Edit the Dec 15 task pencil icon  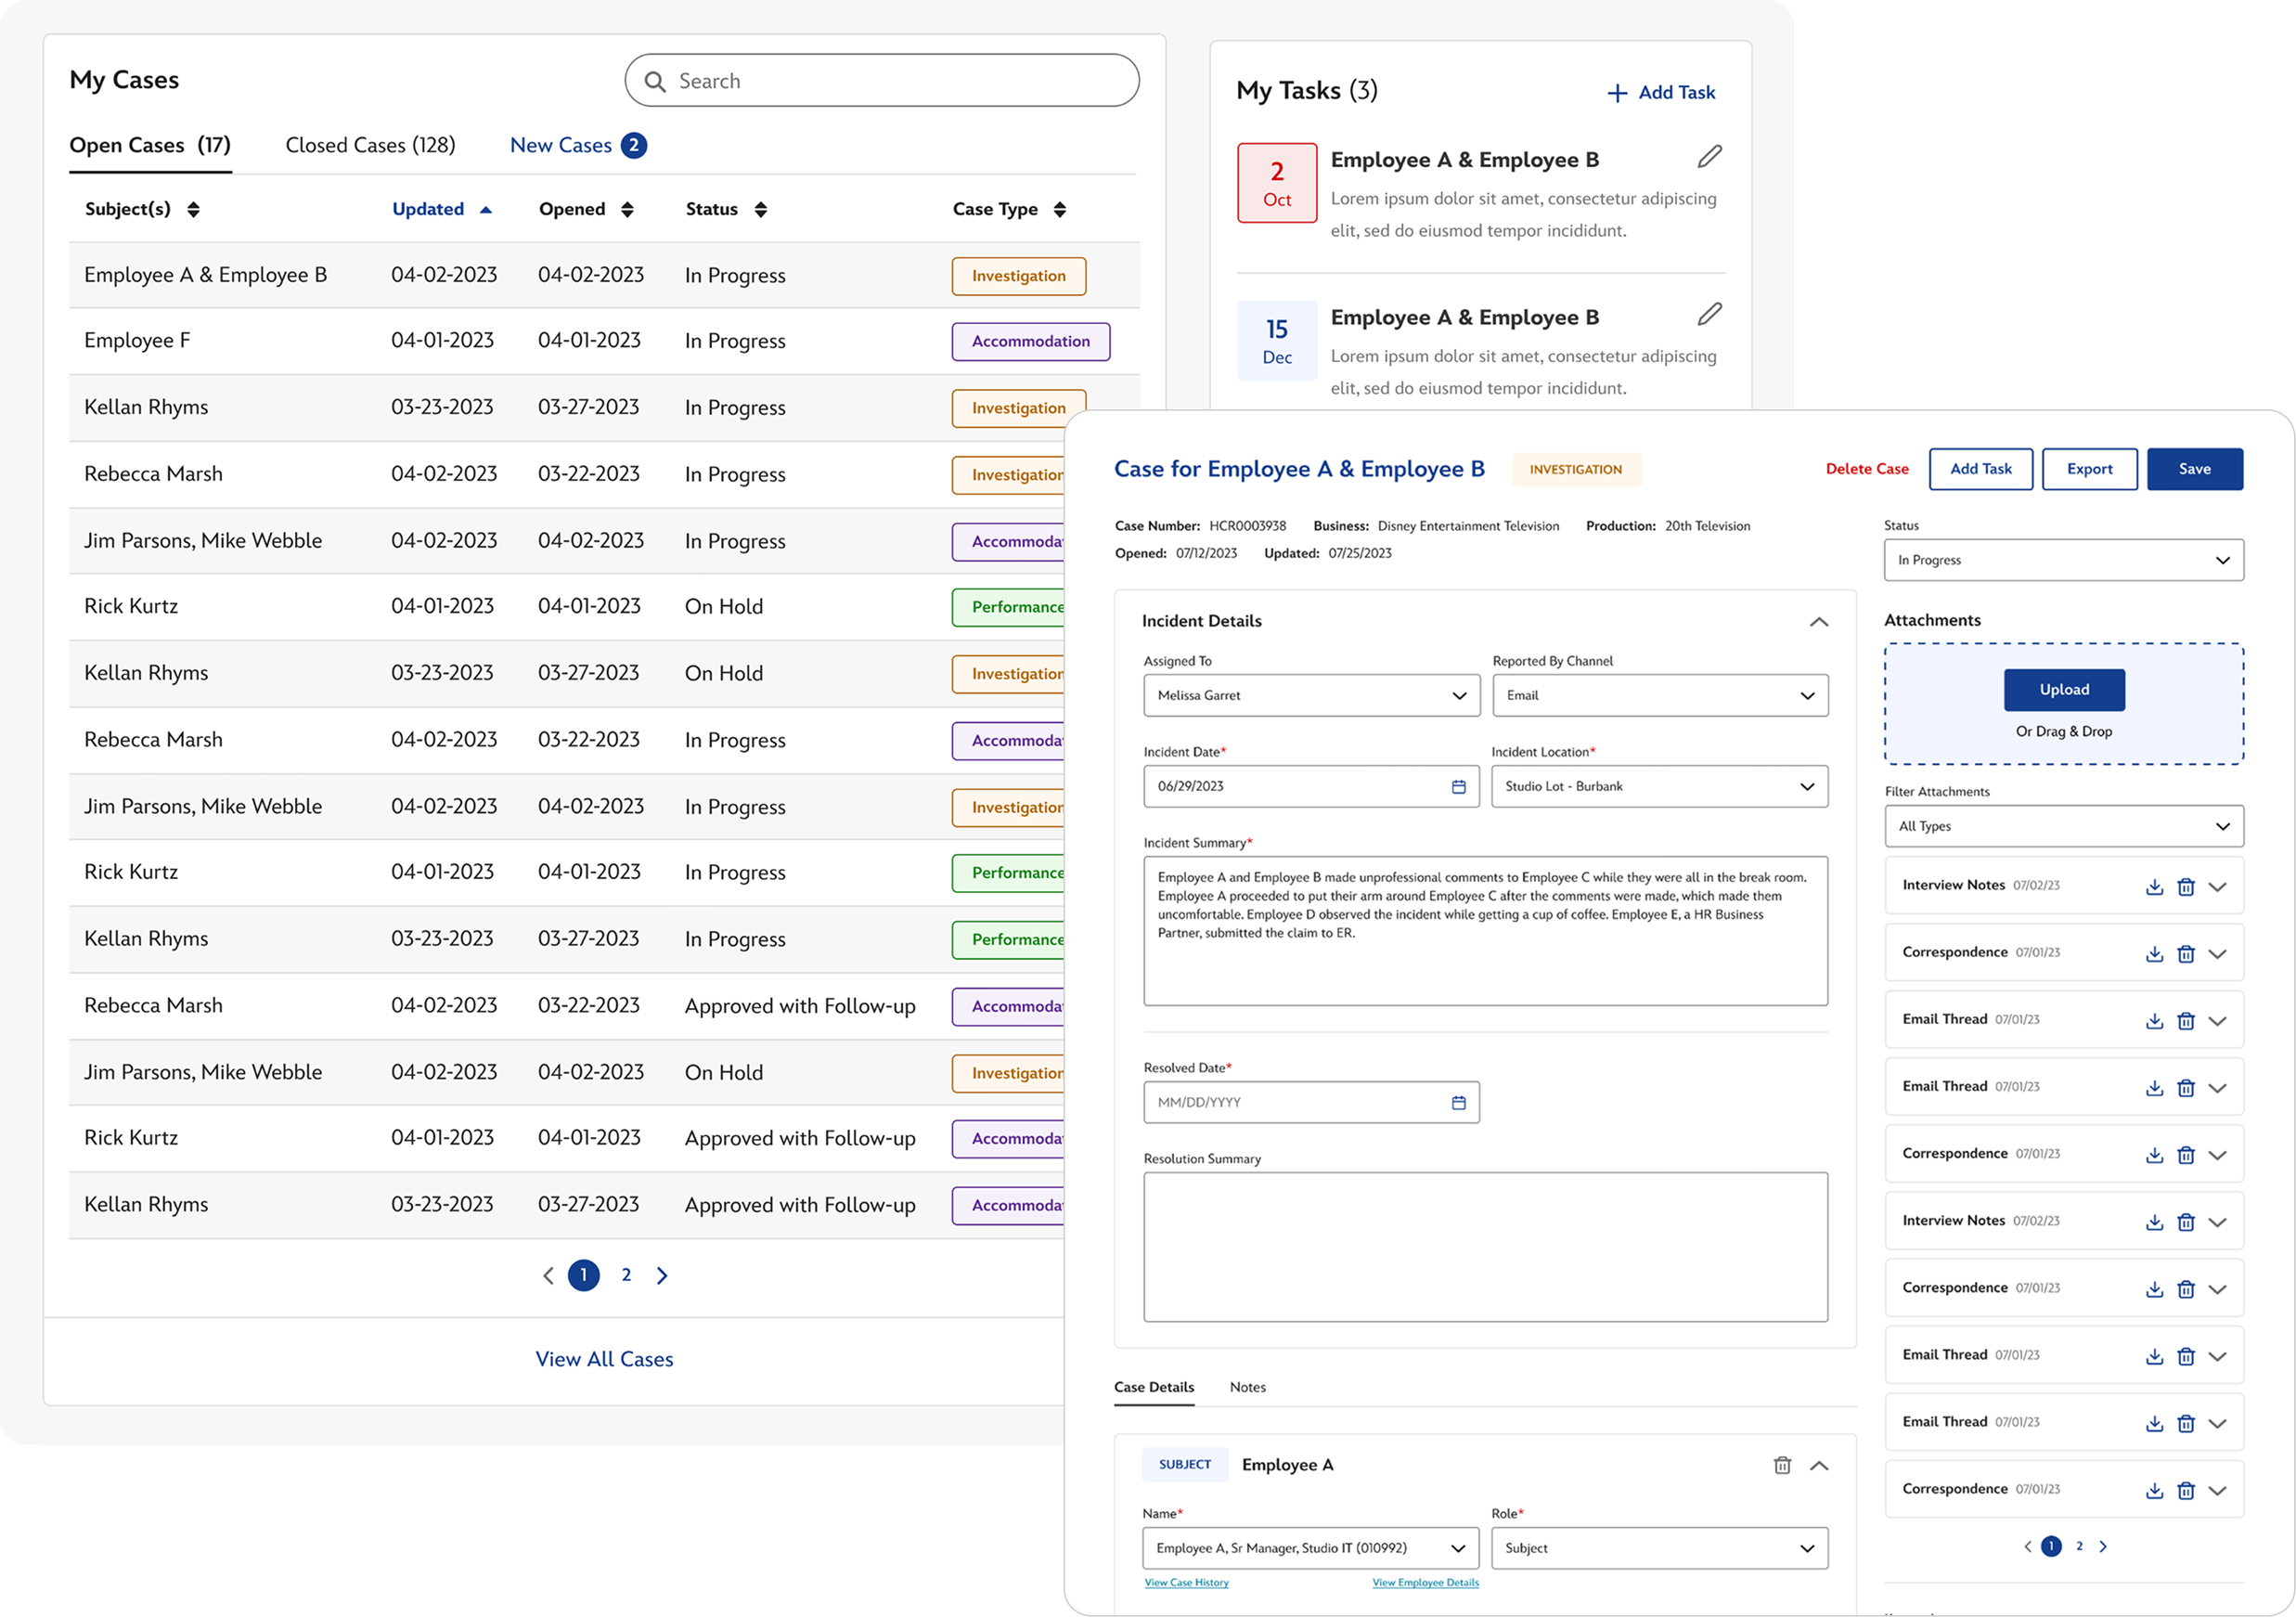tap(1709, 314)
